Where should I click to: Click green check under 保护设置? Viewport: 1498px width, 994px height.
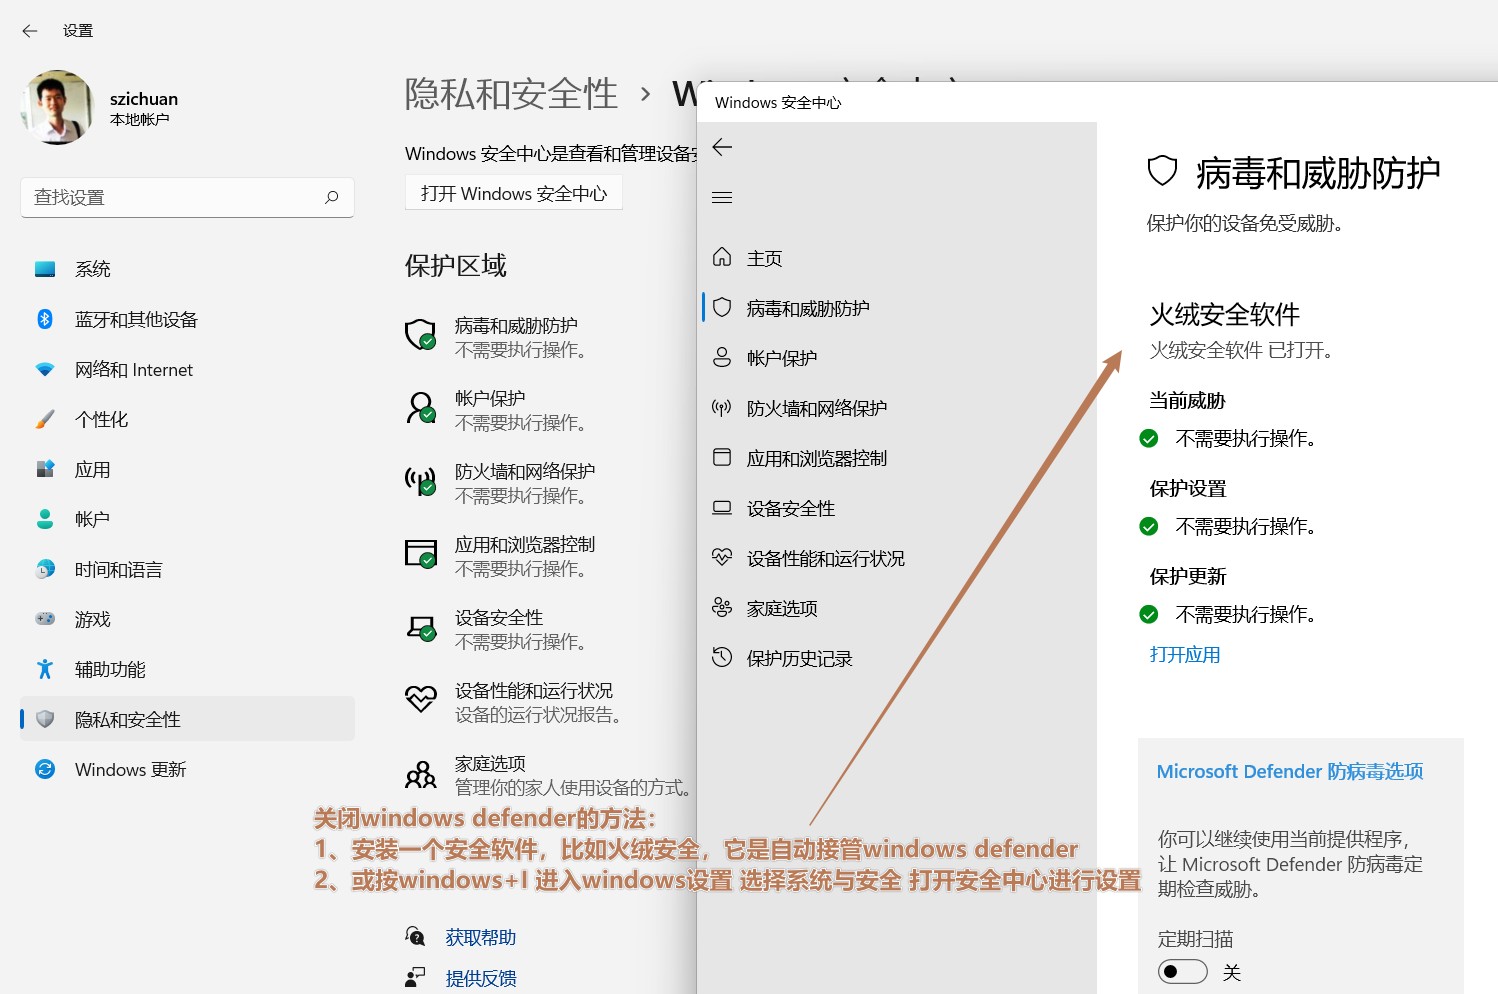(x=1149, y=526)
